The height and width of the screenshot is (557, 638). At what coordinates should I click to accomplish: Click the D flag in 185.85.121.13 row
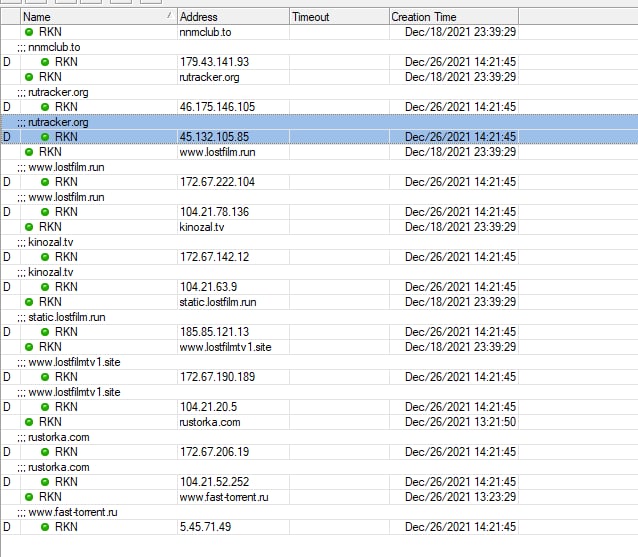pyautogui.click(x=7, y=332)
